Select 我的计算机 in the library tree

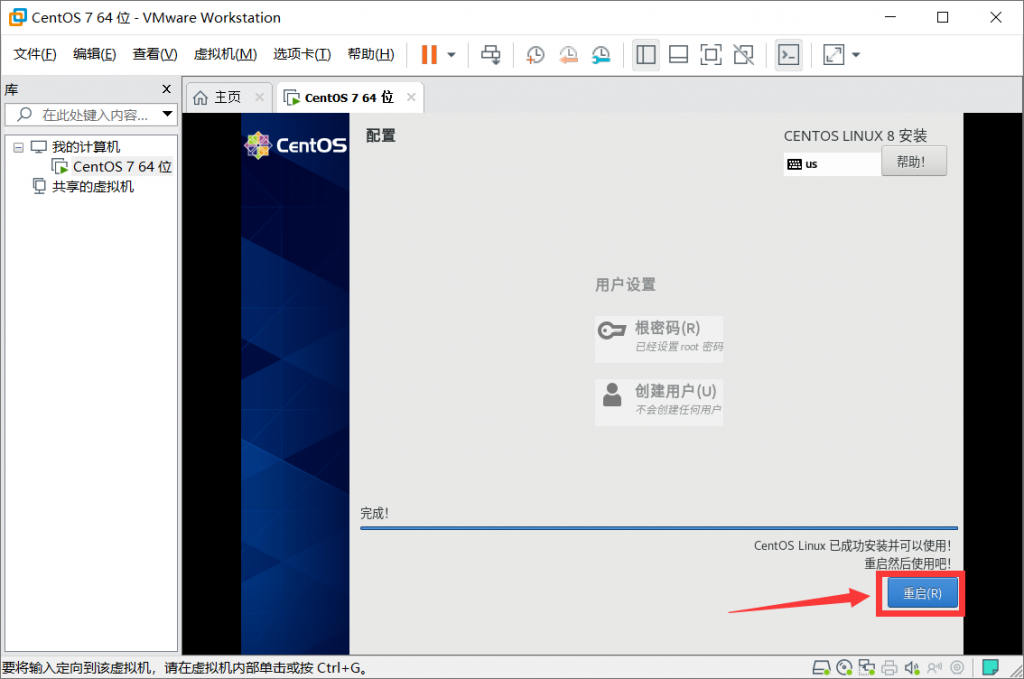coord(86,147)
